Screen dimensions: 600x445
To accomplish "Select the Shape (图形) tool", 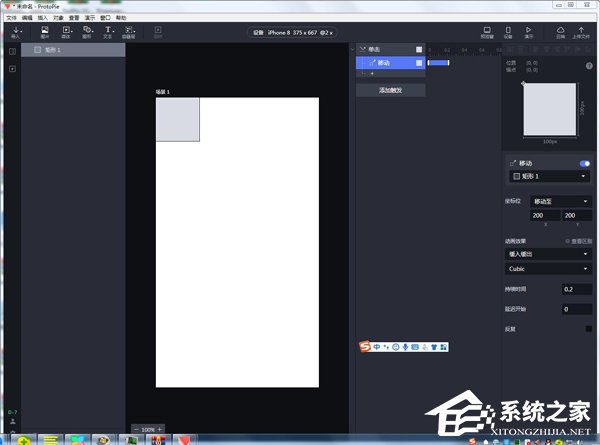I will 87,33.
